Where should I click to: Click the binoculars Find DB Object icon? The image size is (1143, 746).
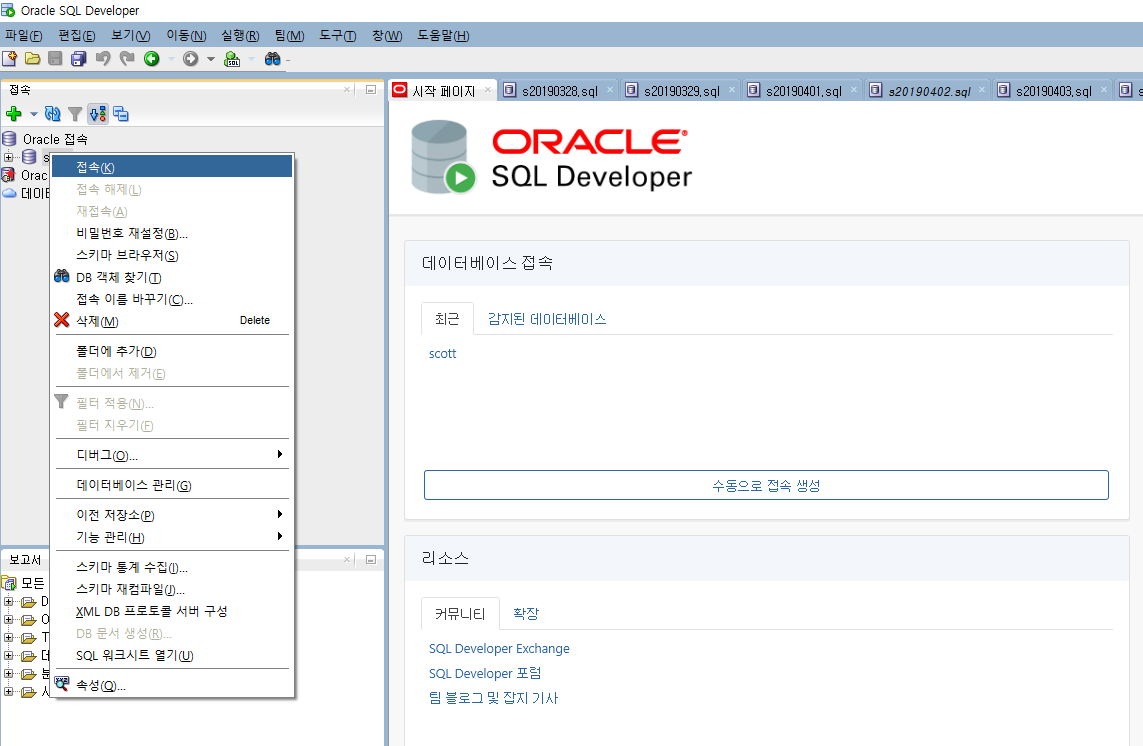(273, 58)
